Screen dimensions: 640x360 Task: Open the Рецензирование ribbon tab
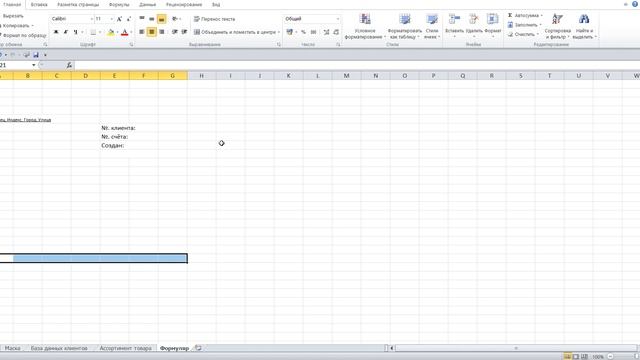point(184,4)
